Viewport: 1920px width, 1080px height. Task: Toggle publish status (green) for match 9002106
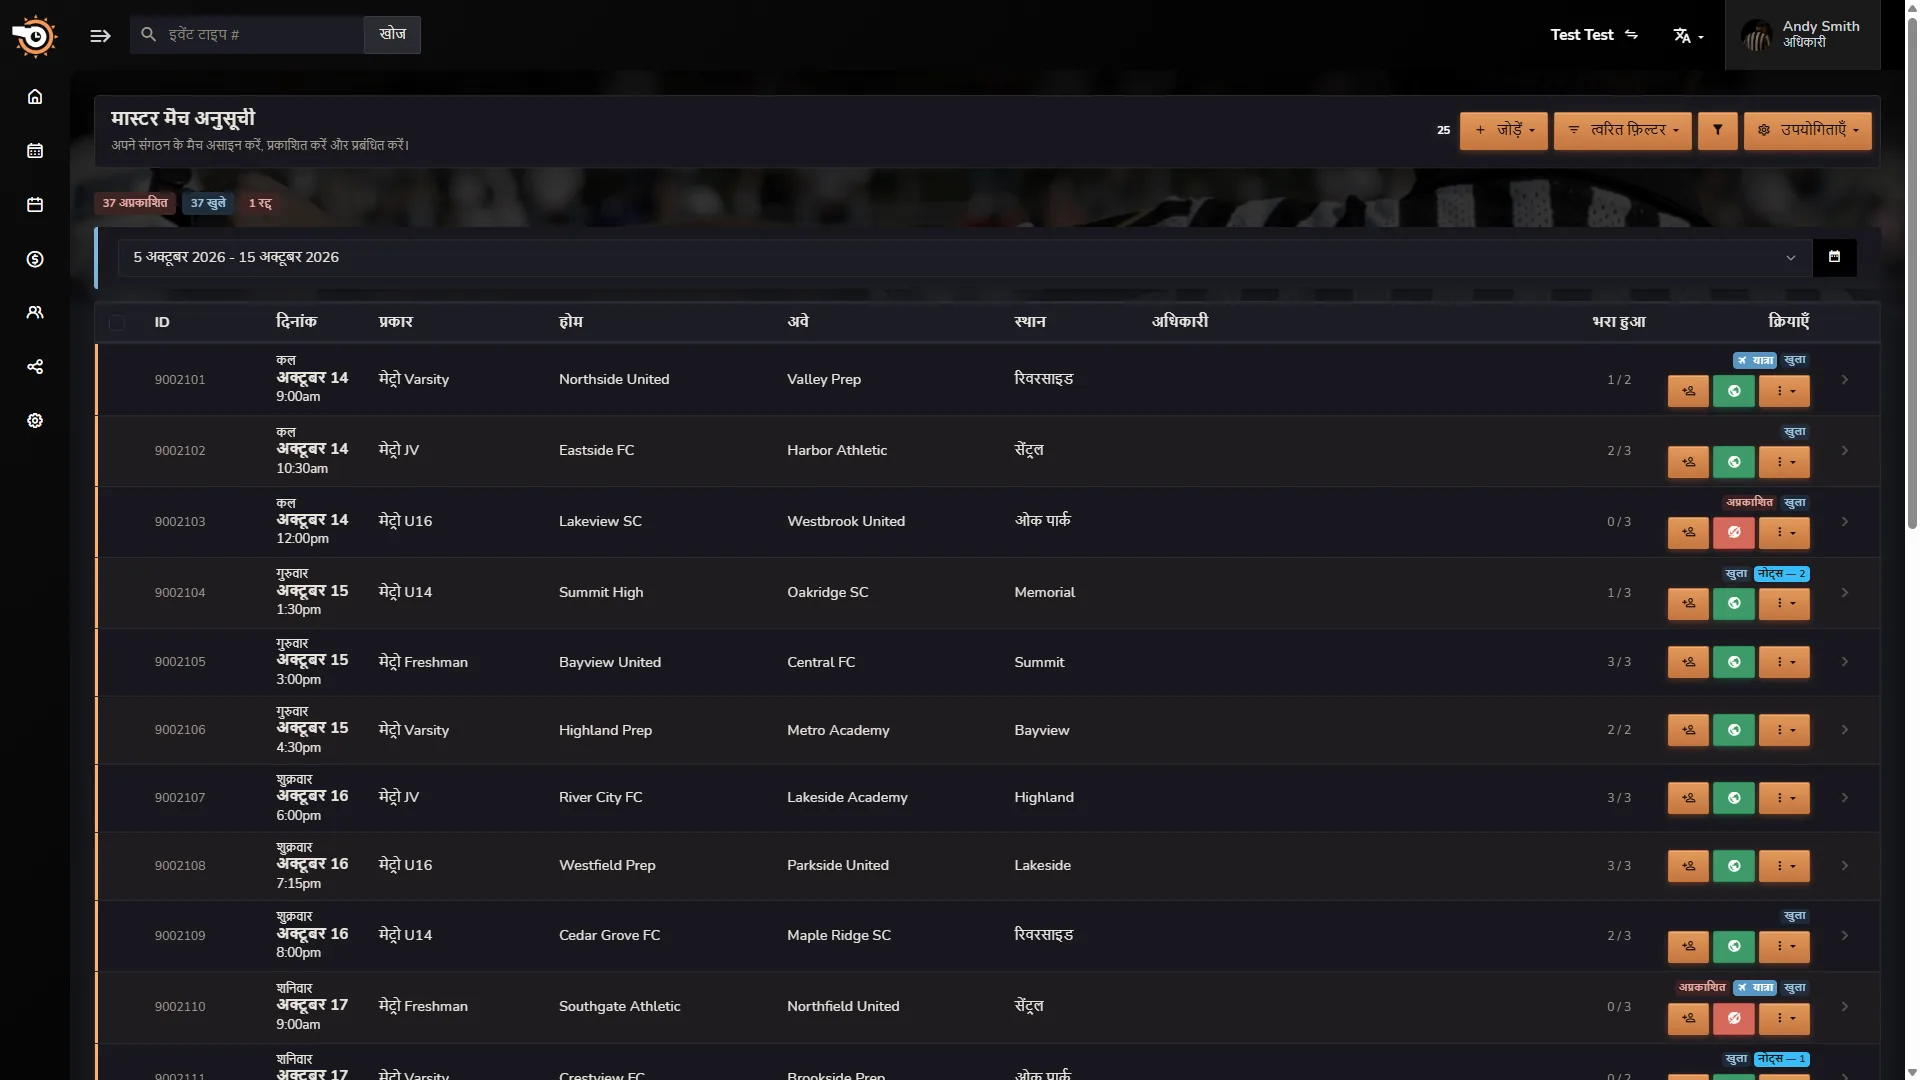pos(1734,730)
